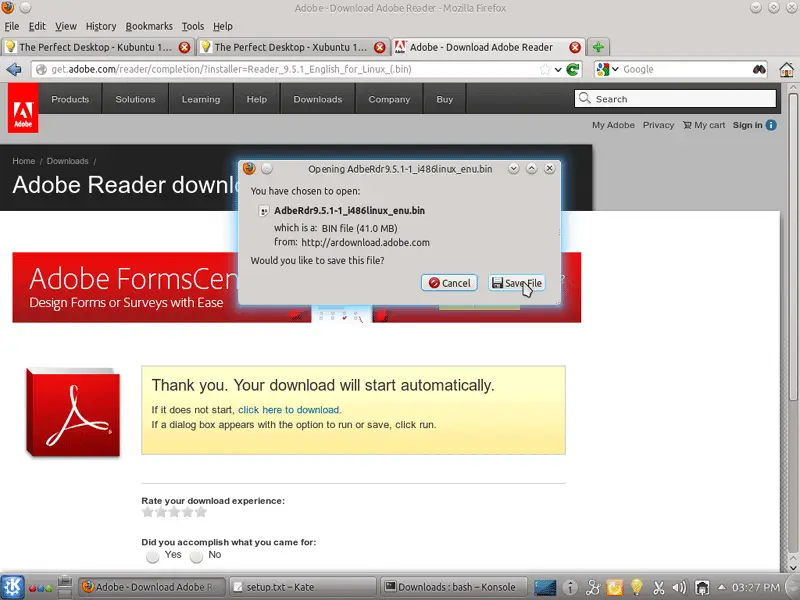Image resolution: width=800 pixels, height=600 pixels.
Task: Cancel the file download dialog
Action: pyautogui.click(x=449, y=283)
